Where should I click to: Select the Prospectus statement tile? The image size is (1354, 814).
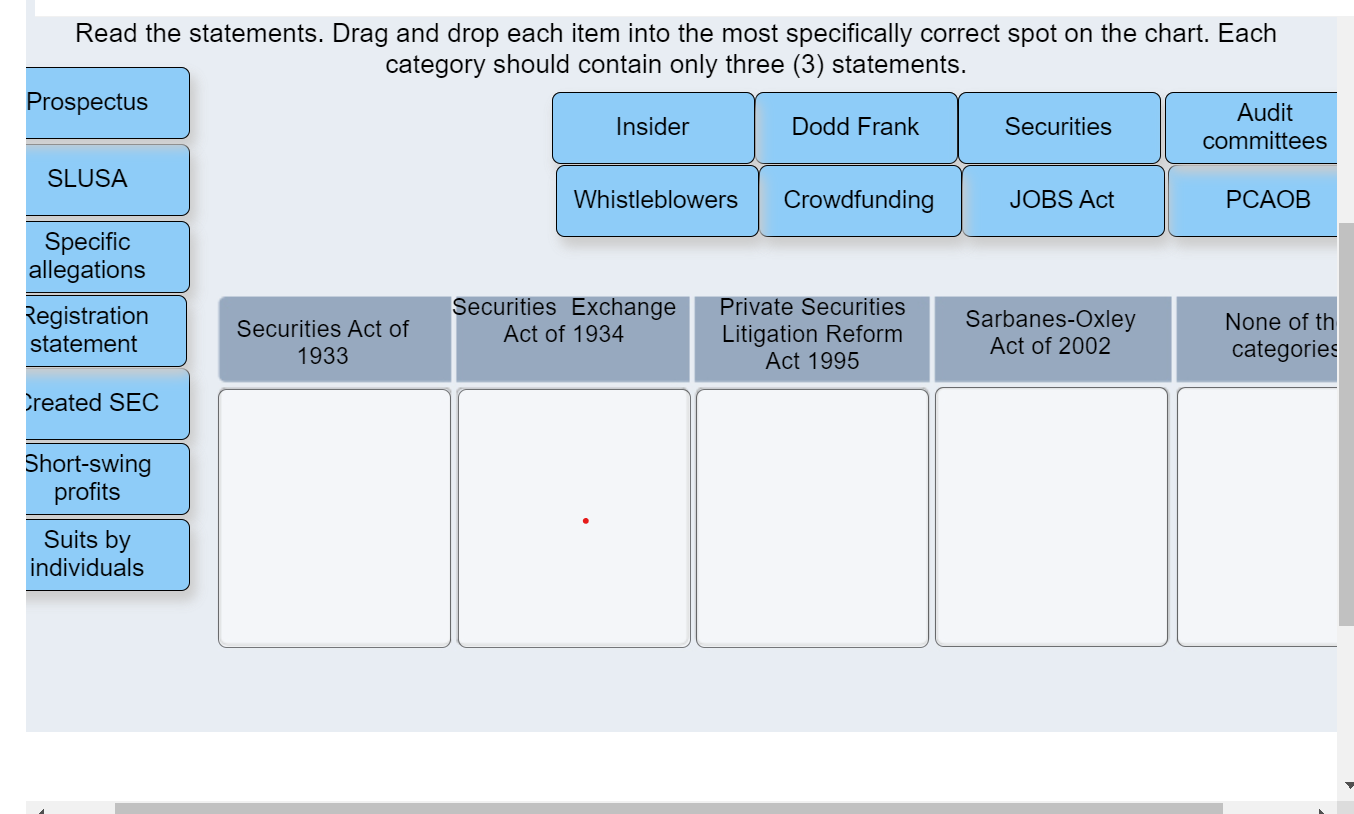click(x=88, y=102)
